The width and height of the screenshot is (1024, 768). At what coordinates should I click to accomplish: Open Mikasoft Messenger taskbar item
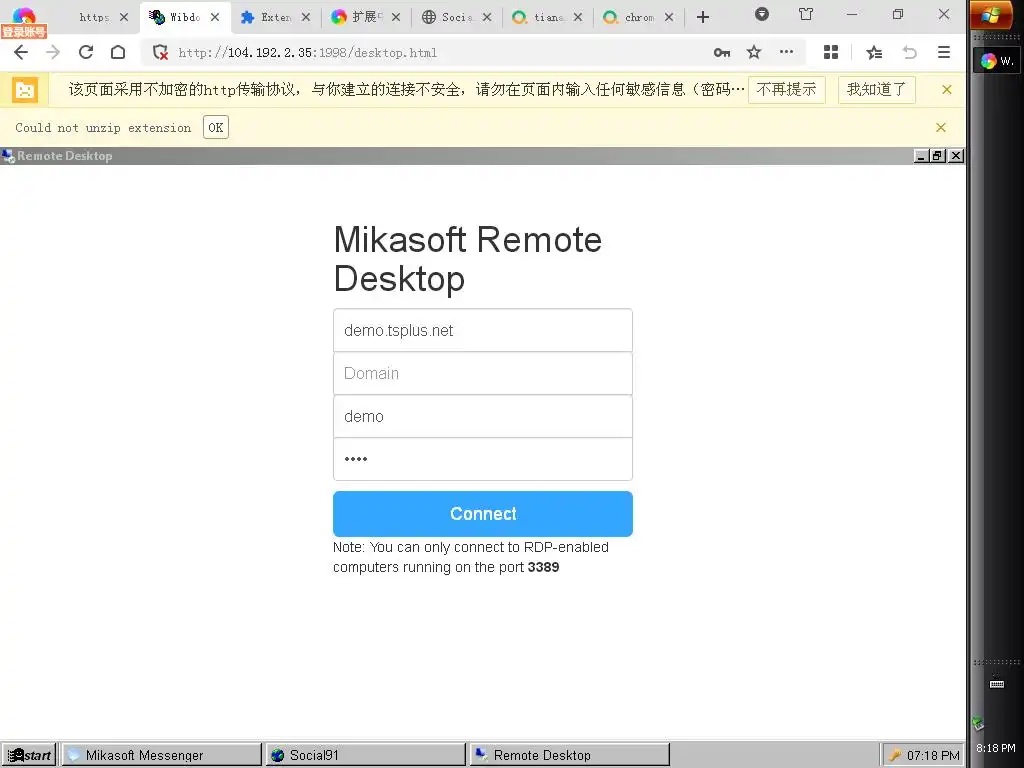coord(161,755)
